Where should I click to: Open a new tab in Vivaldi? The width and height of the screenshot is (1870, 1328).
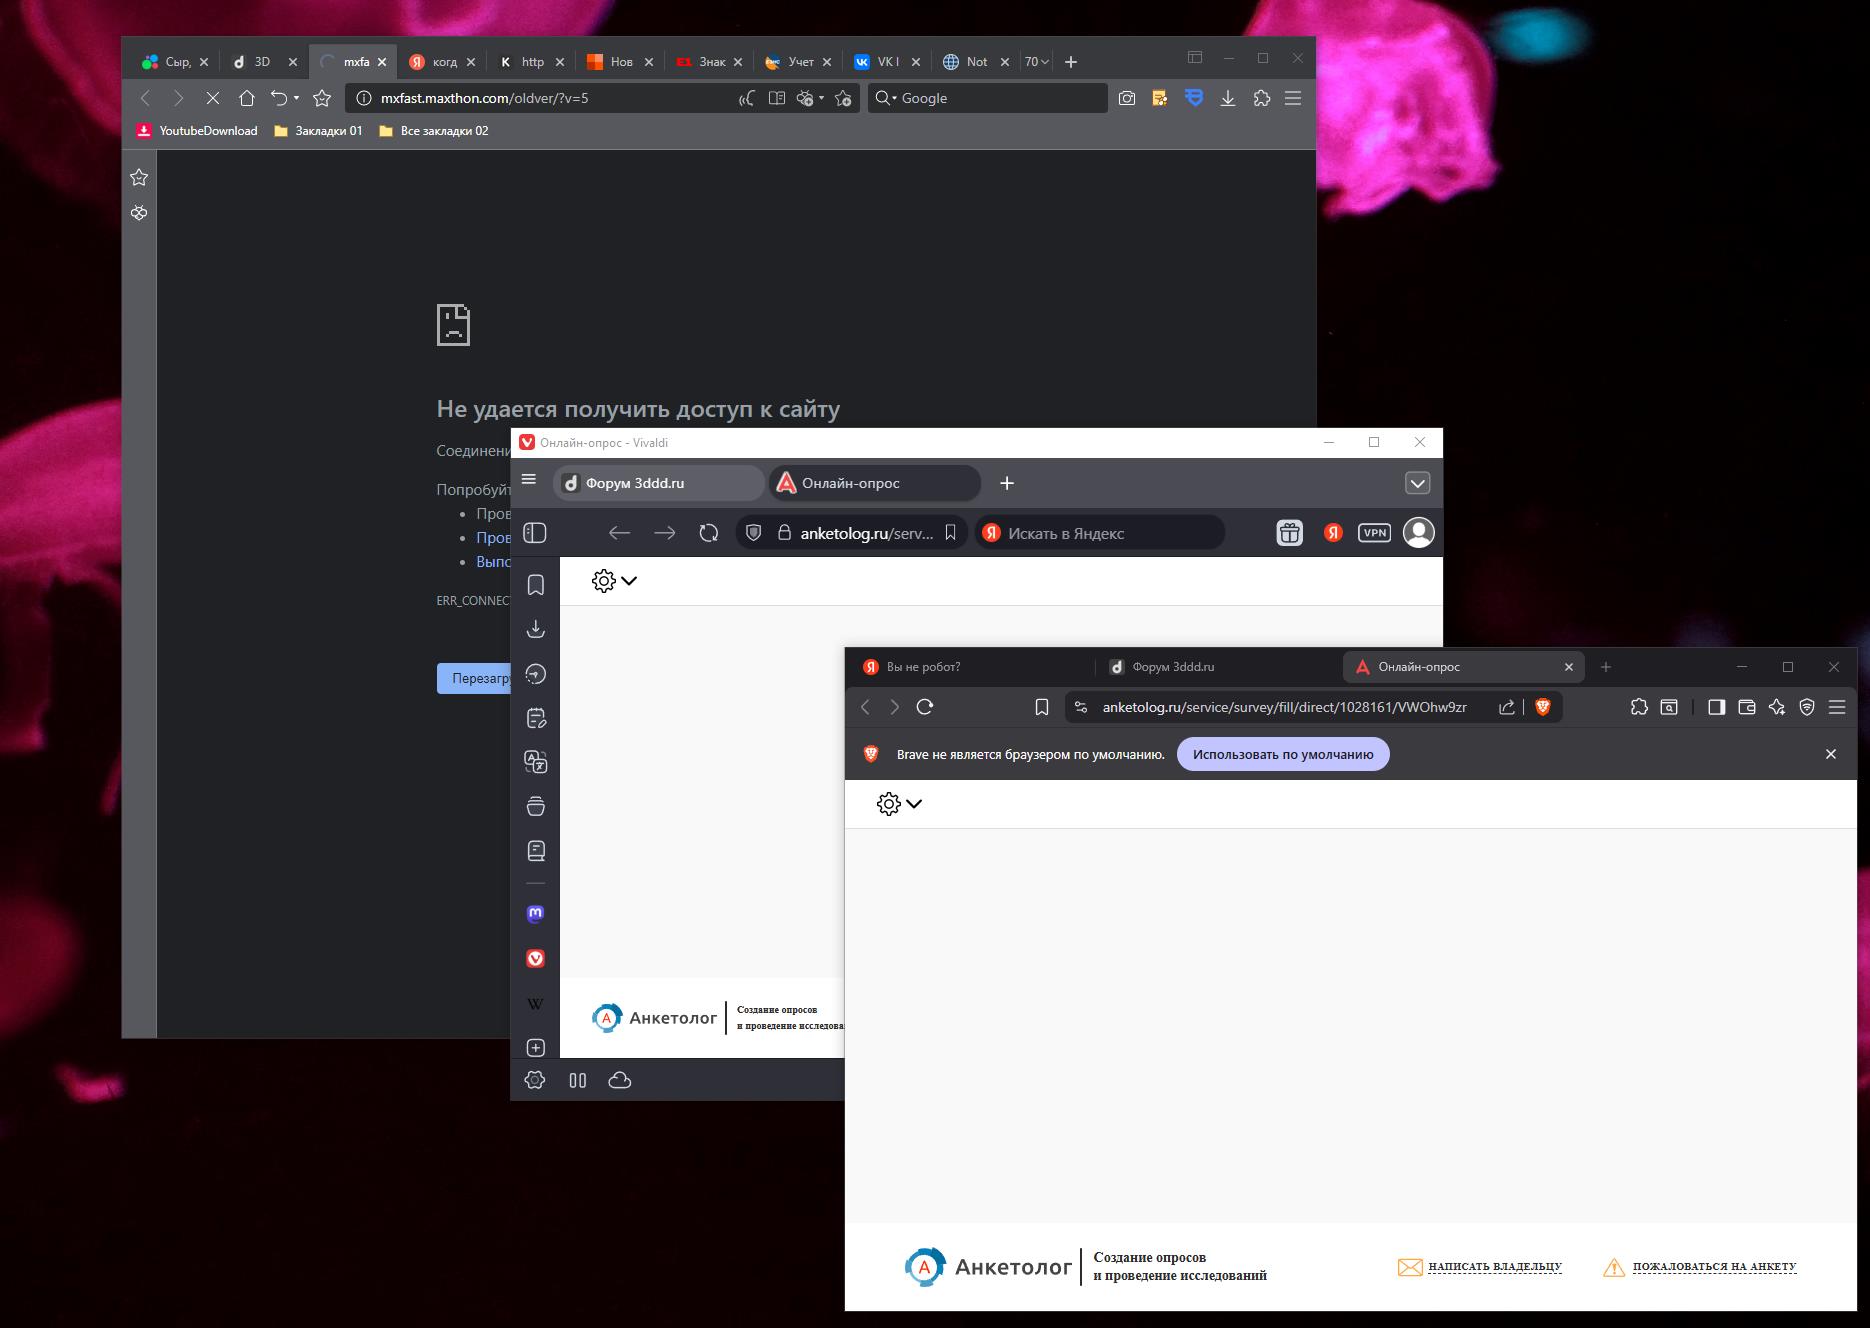[1007, 483]
